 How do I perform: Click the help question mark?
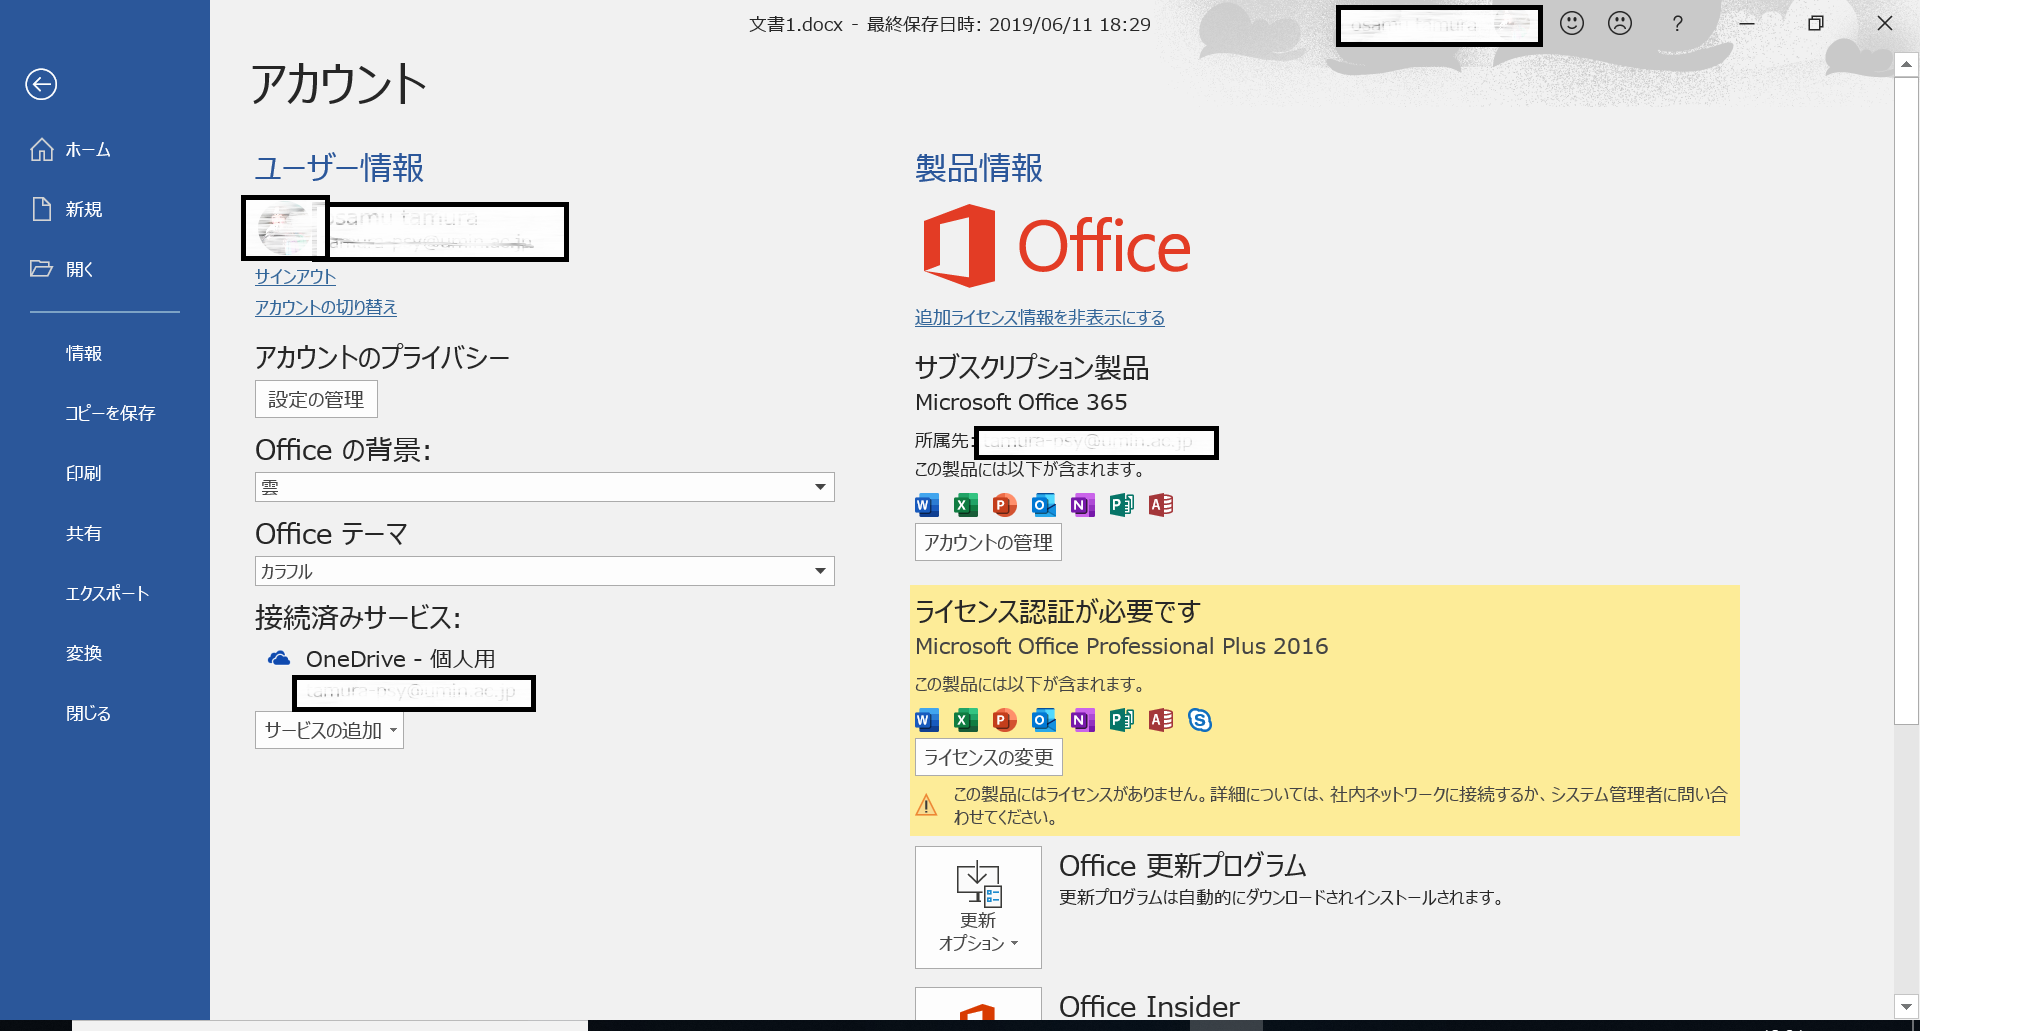[1677, 23]
